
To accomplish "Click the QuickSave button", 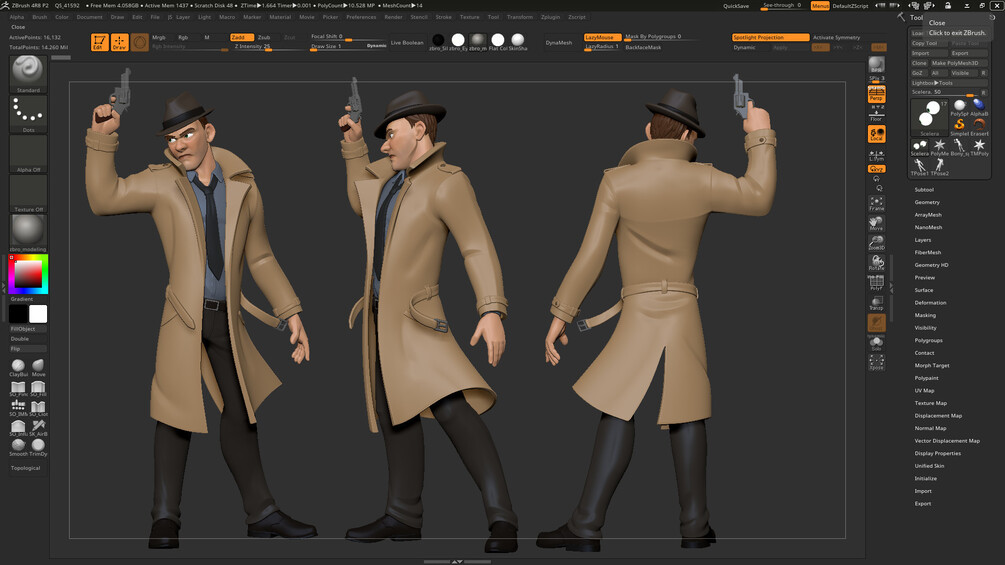I will pos(736,6).
